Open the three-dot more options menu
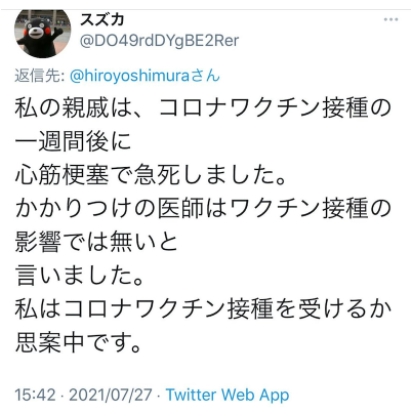The width and height of the screenshot is (414, 416). tap(391, 20)
